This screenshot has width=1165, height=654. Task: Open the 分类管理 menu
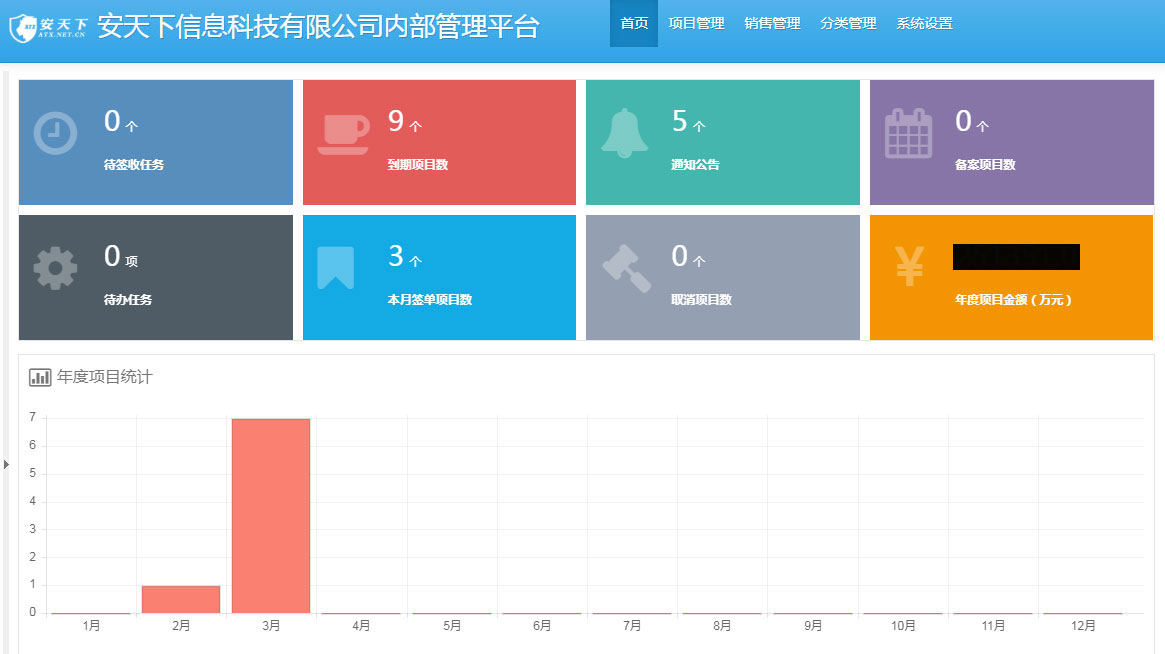point(848,23)
